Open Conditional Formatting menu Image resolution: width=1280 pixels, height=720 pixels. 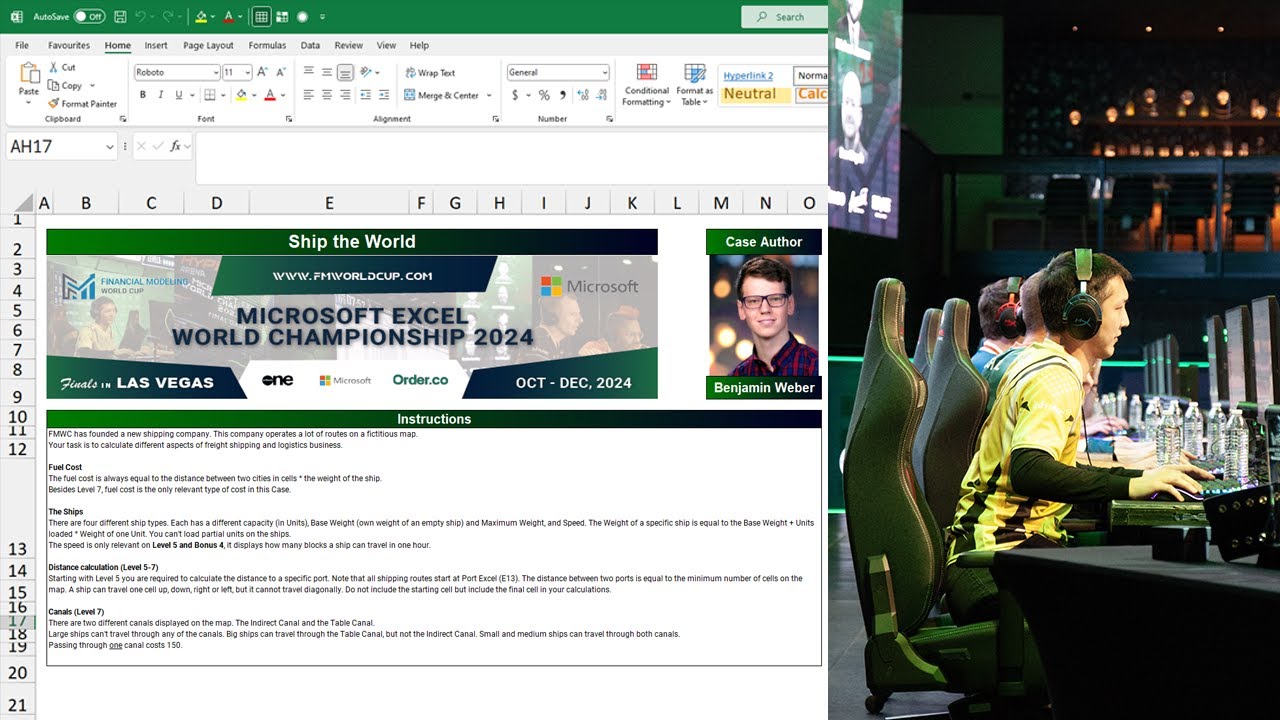click(646, 85)
